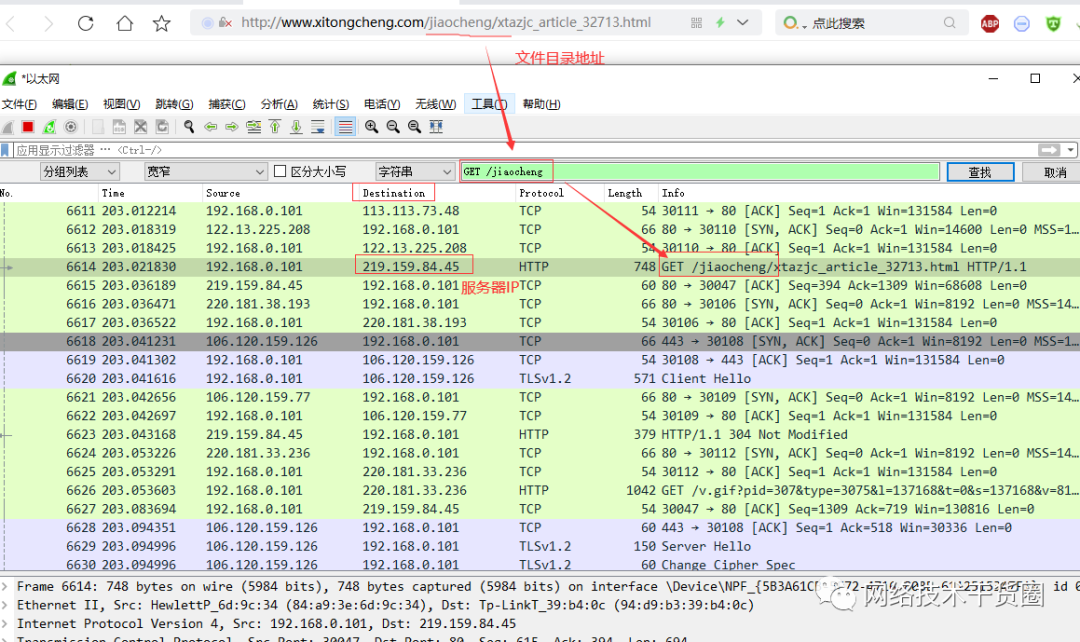Image resolution: width=1080 pixels, height=642 pixels.
Task: Click the green shield extension icon
Action: (1053, 24)
